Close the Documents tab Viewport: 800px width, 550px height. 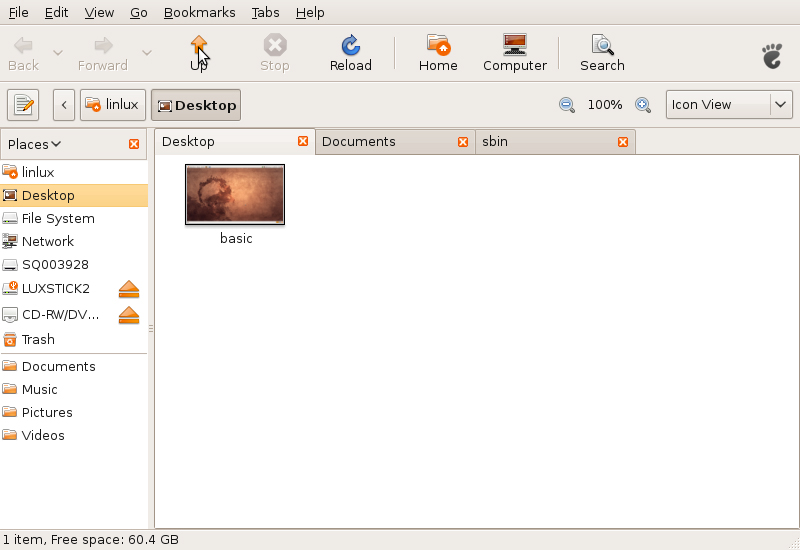[x=463, y=142]
